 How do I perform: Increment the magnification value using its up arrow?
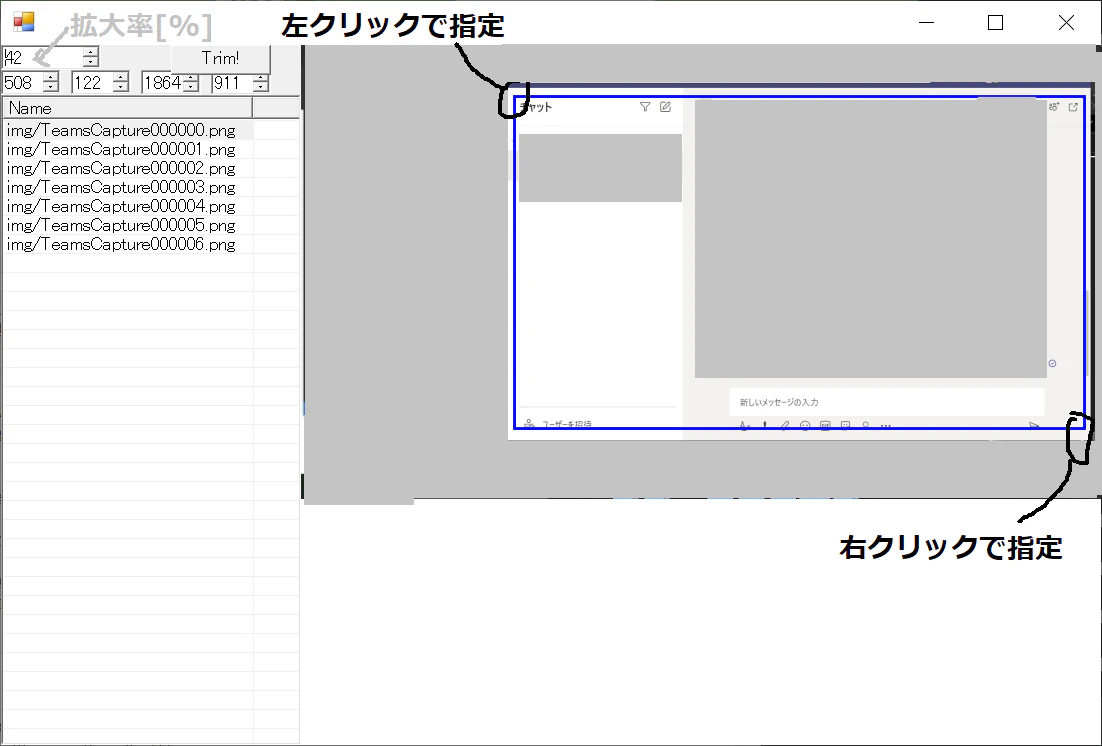[x=89, y=52]
